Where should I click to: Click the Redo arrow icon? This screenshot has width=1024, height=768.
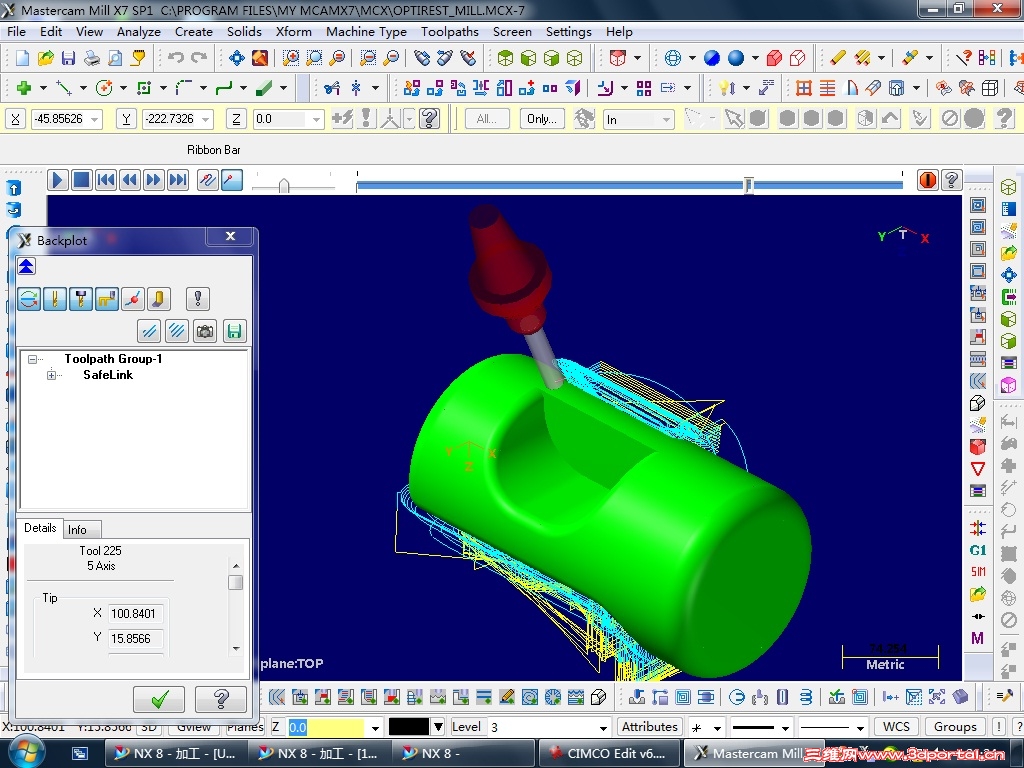tap(199, 58)
